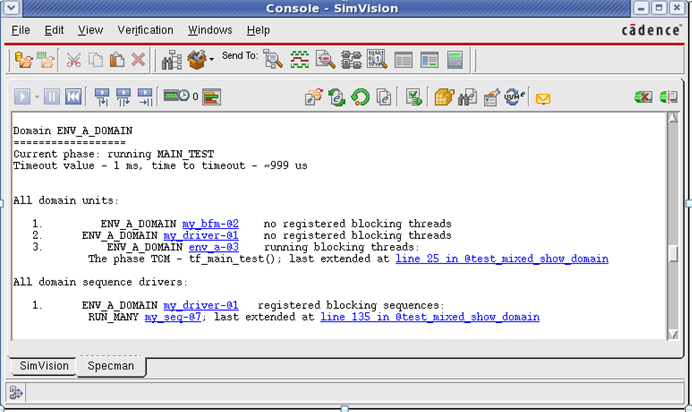Click the red X Delete icon
The height and width of the screenshot is (412, 692).
[x=138, y=60]
